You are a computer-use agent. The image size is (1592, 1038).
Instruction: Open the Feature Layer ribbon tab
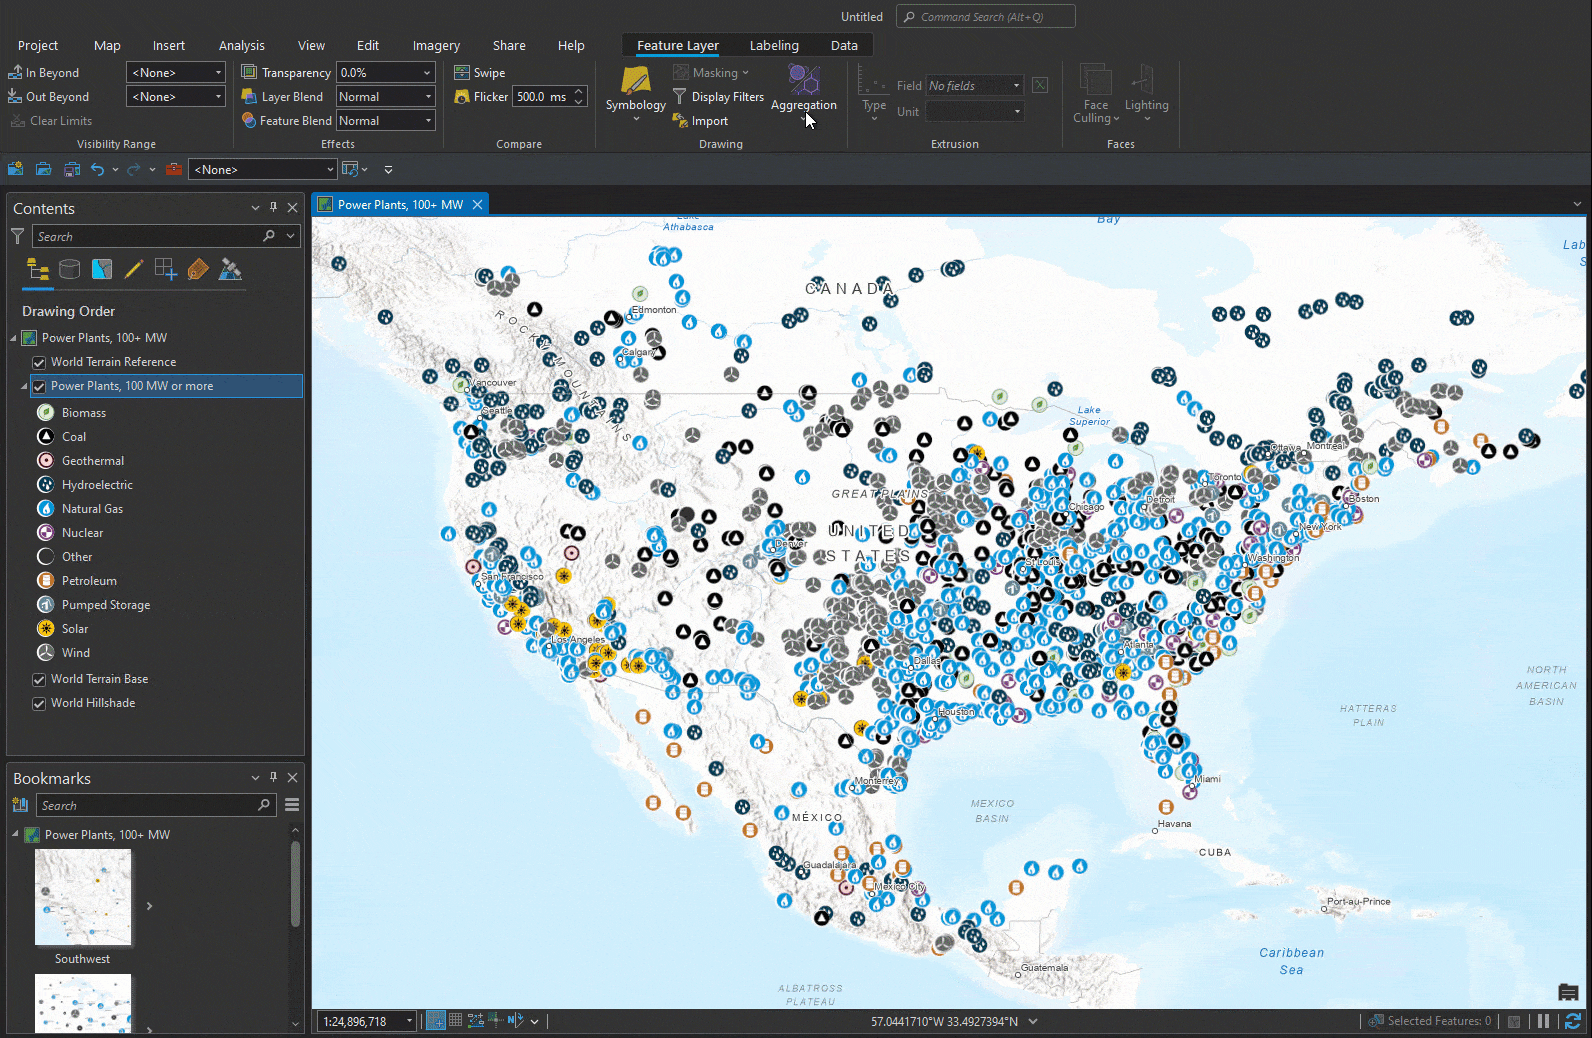coord(678,46)
